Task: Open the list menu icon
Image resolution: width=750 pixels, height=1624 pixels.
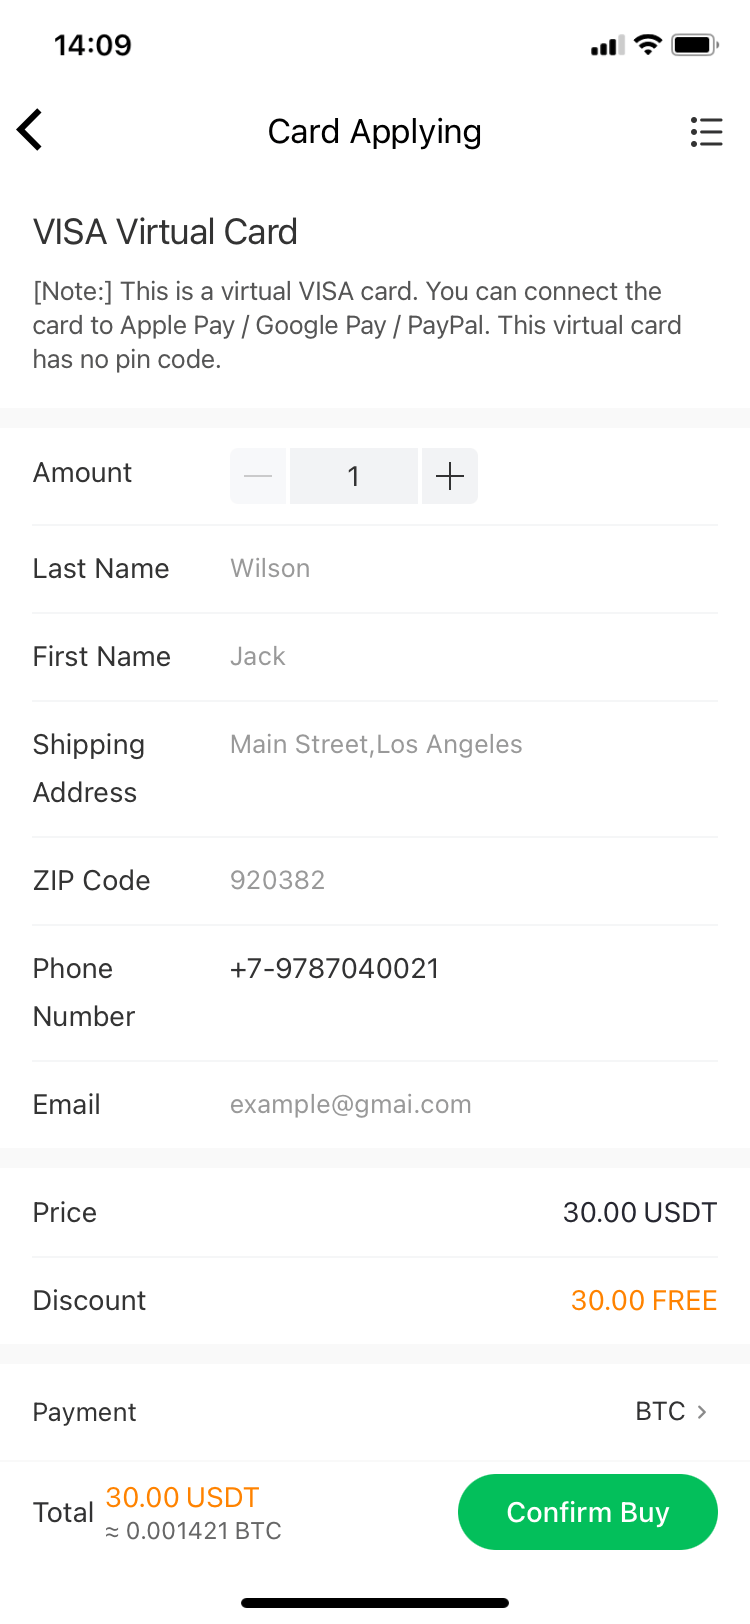Action: (706, 132)
